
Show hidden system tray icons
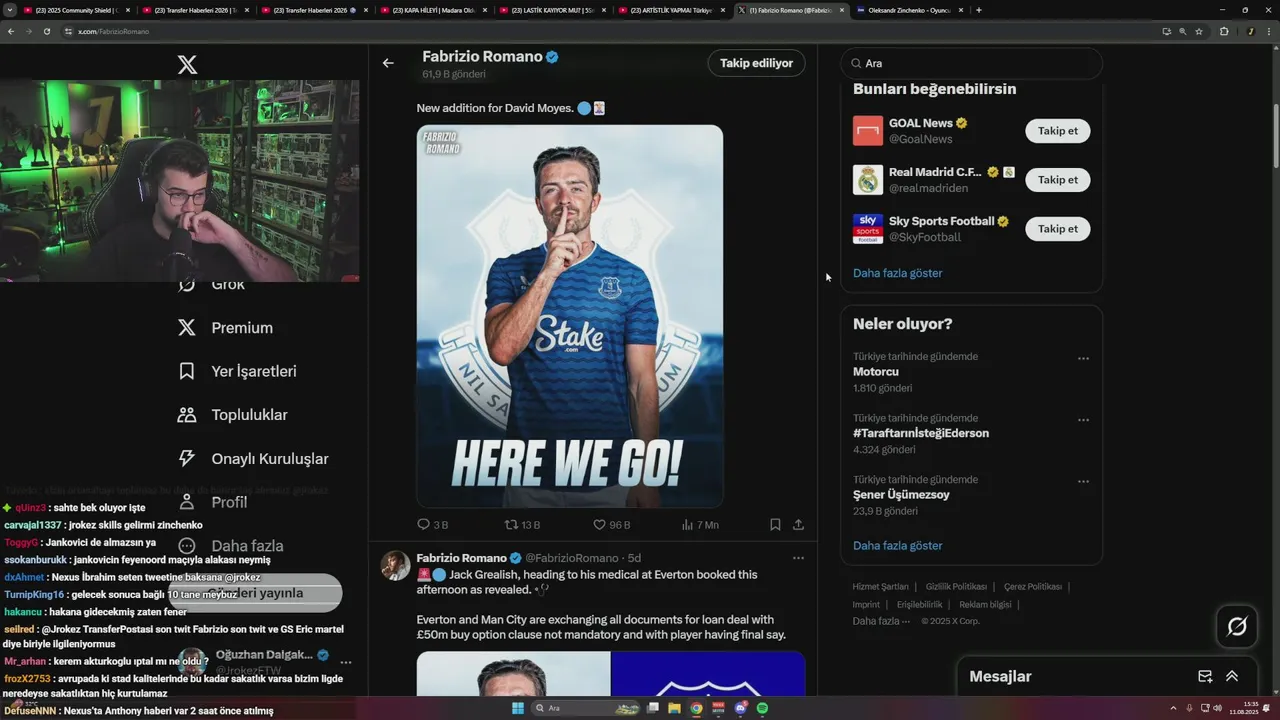point(1174,708)
